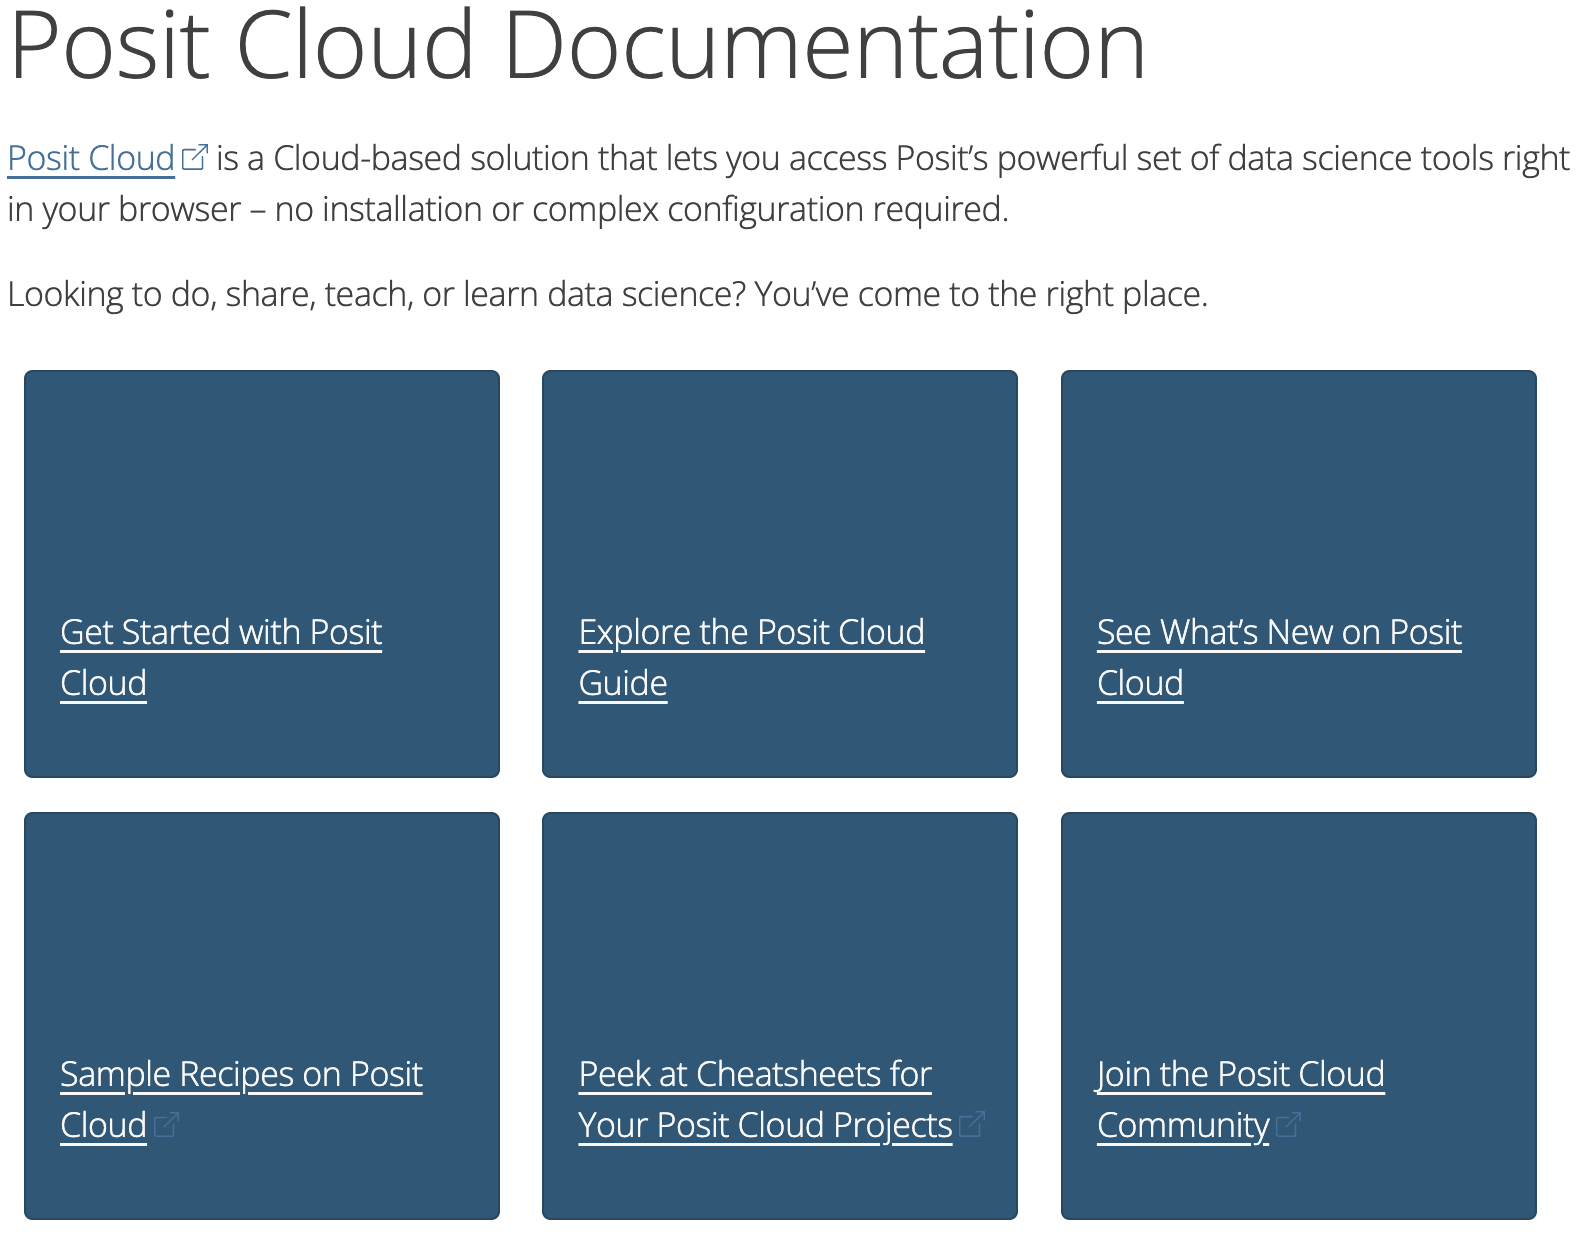Click the Posit Cloud Documentation page heading
The width and height of the screenshot is (1576, 1246).
pyautogui.click(x=577, y=45)
